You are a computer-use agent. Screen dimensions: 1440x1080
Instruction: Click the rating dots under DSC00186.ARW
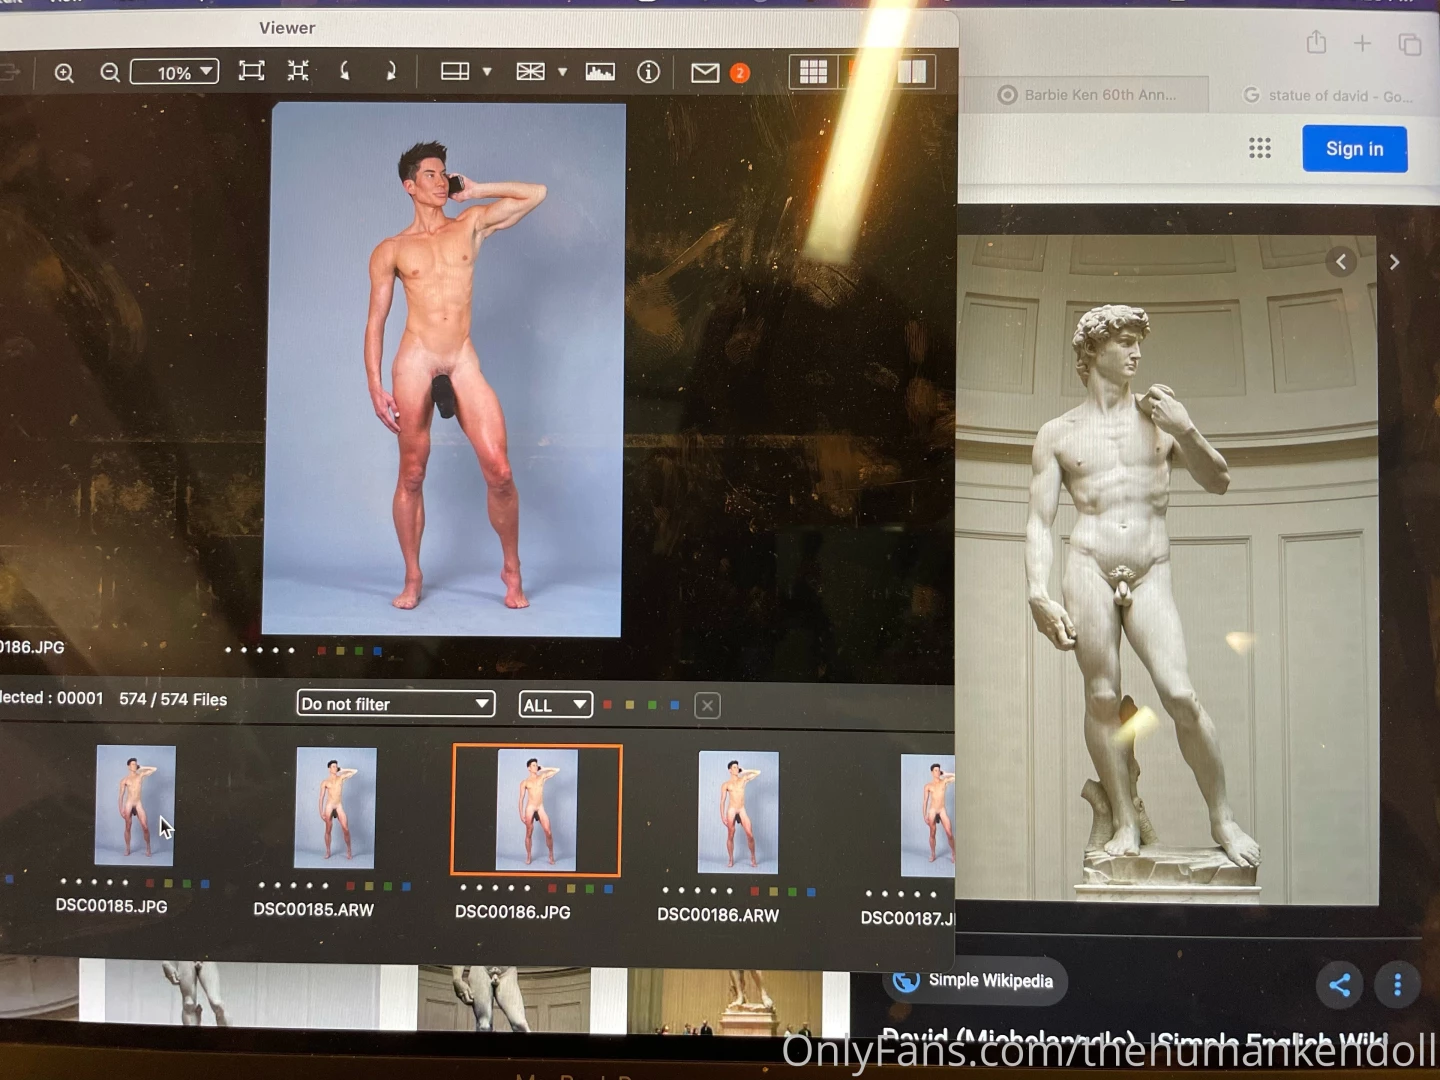(x=697, y=891)
